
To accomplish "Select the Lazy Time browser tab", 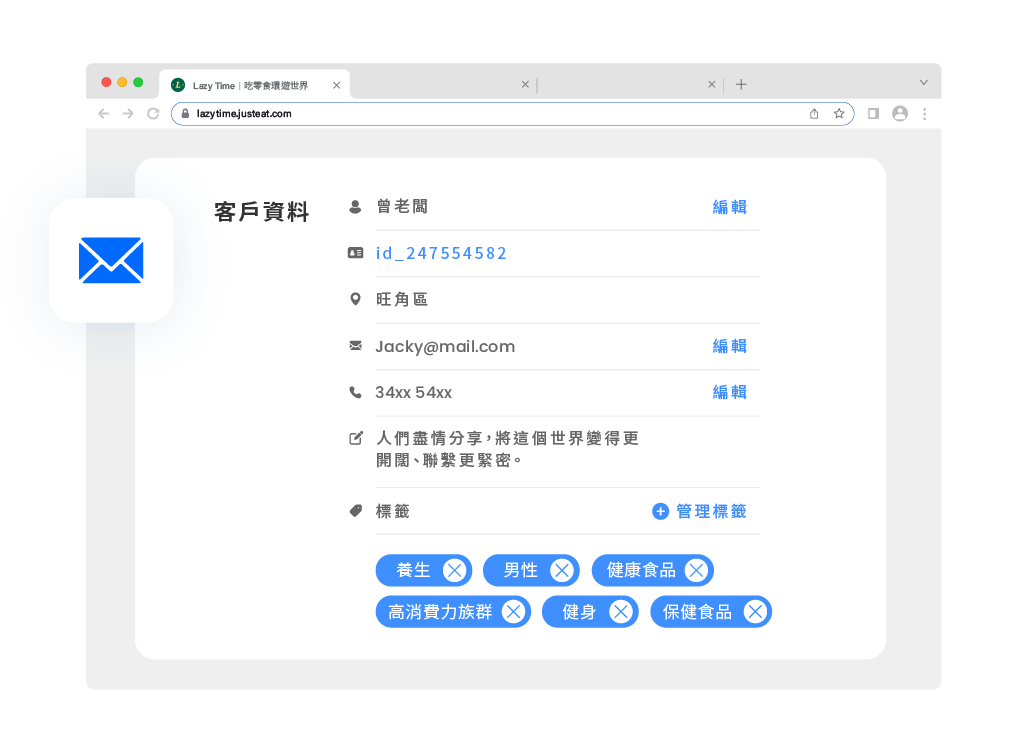I will coord(254,85).
